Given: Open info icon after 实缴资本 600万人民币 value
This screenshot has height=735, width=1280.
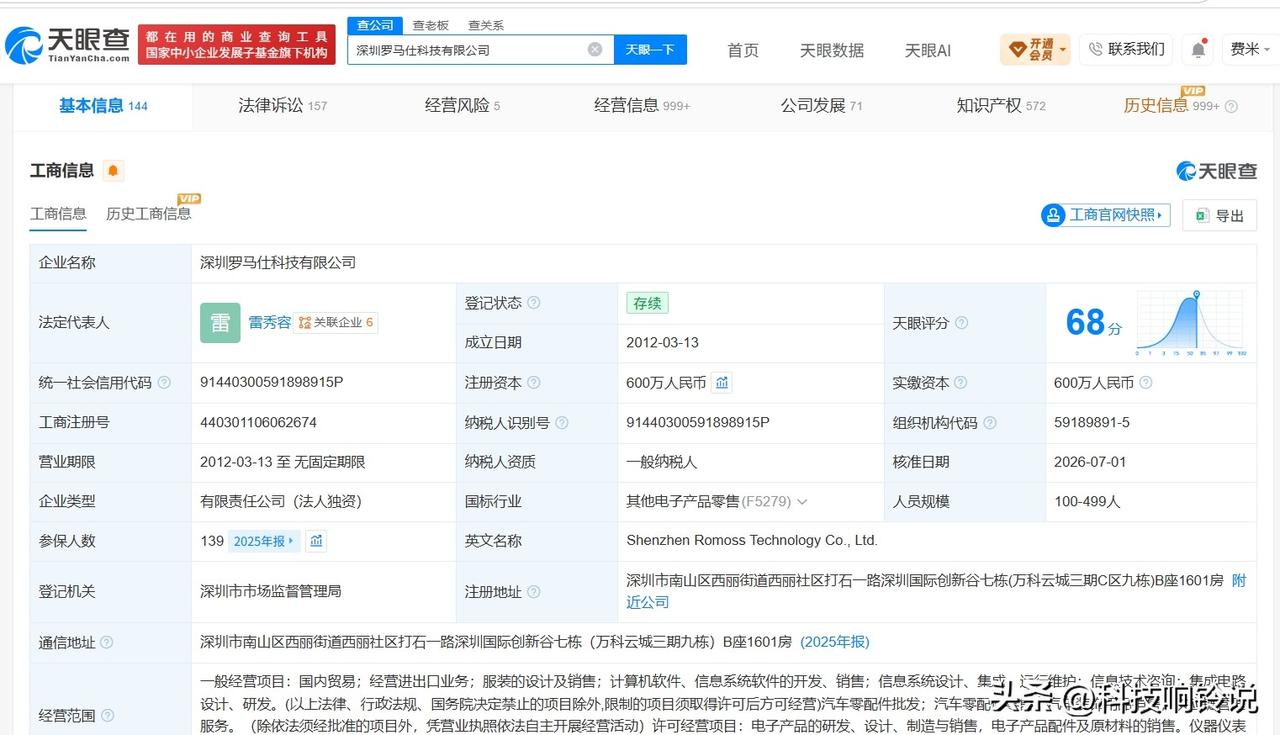Looking at the screenshot, I should (x=1146, y=383).
